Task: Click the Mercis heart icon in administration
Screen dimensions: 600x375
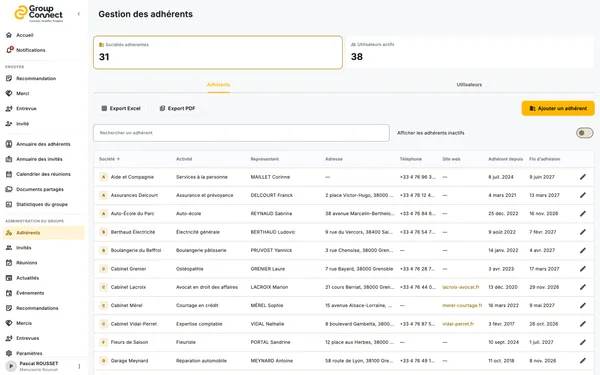Action: tap(9, 323)
